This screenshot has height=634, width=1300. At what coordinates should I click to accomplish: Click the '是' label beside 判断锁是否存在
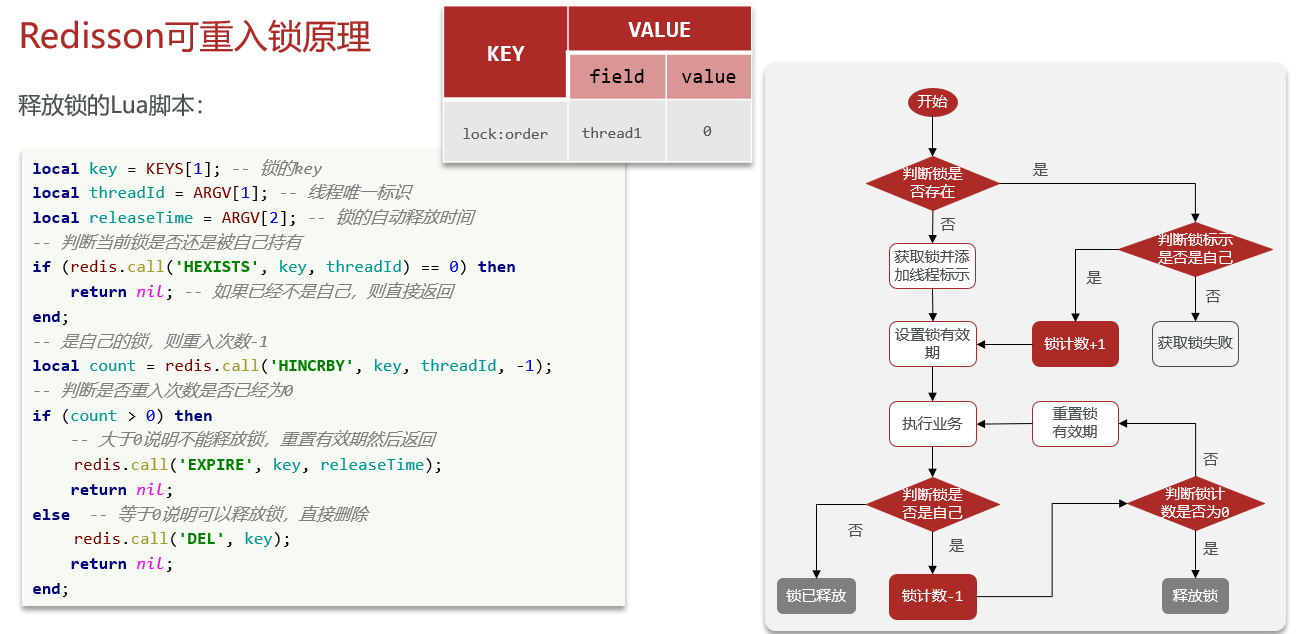pyautogui.click(x=1041, y=171)
